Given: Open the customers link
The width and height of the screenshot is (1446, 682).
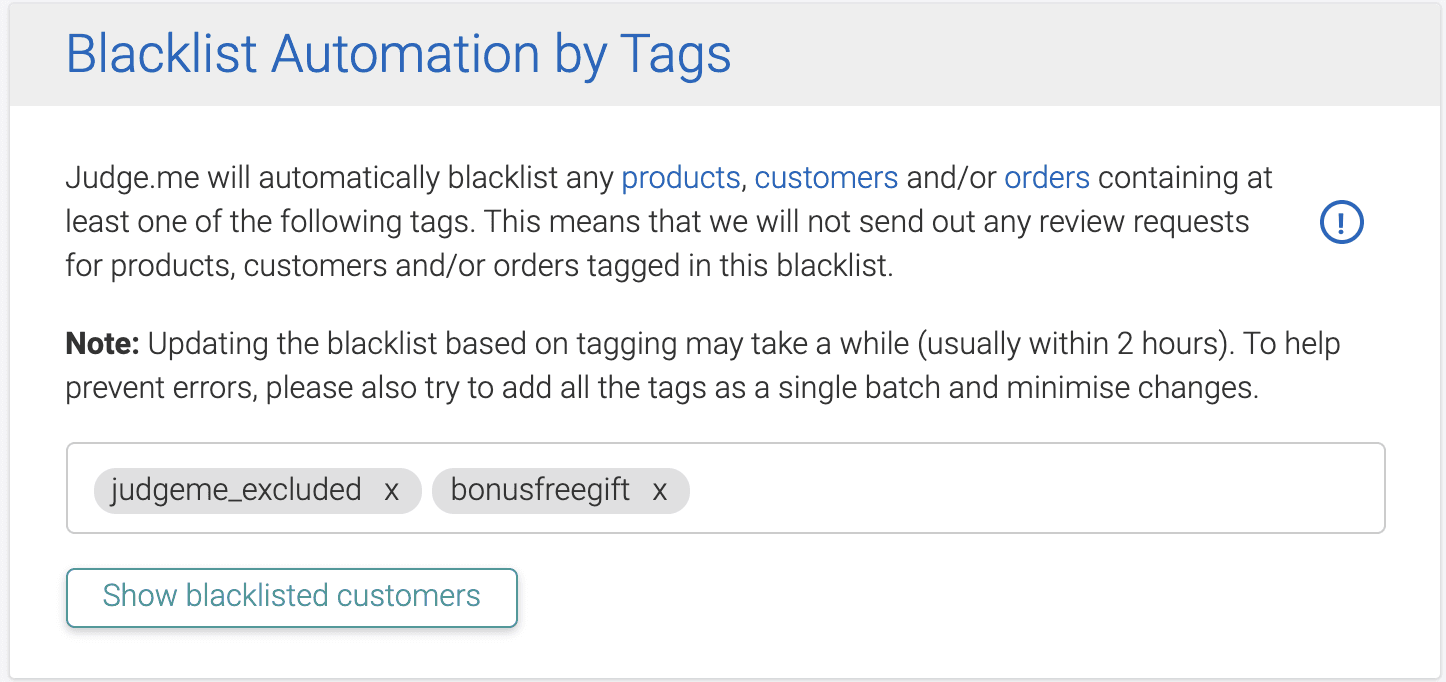Looking at the screenshot, I should (x=826, y=178).
